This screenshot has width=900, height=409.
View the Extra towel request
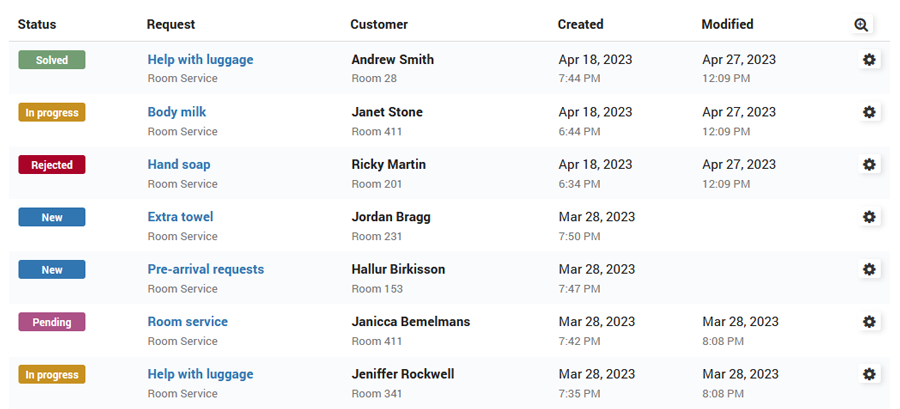180,217
